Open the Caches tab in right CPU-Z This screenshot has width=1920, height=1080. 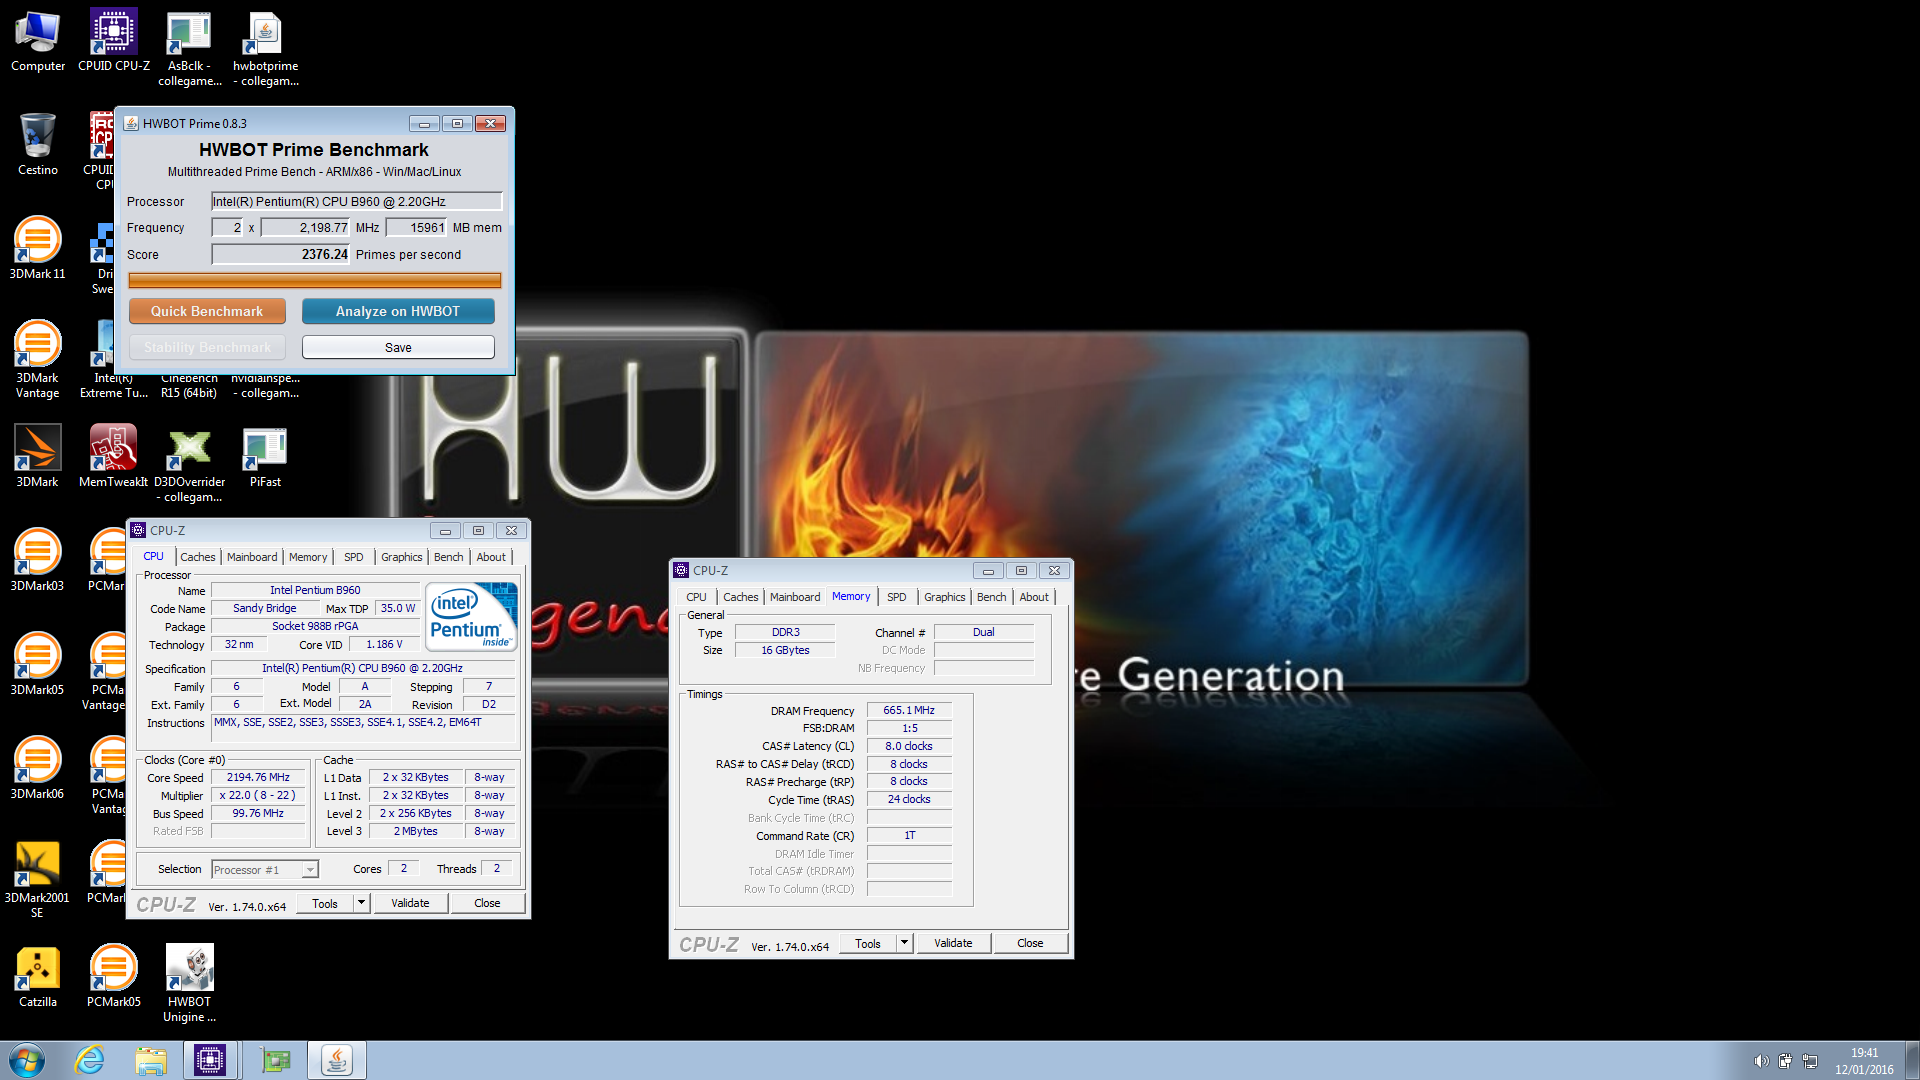click(x=741, y=597)
